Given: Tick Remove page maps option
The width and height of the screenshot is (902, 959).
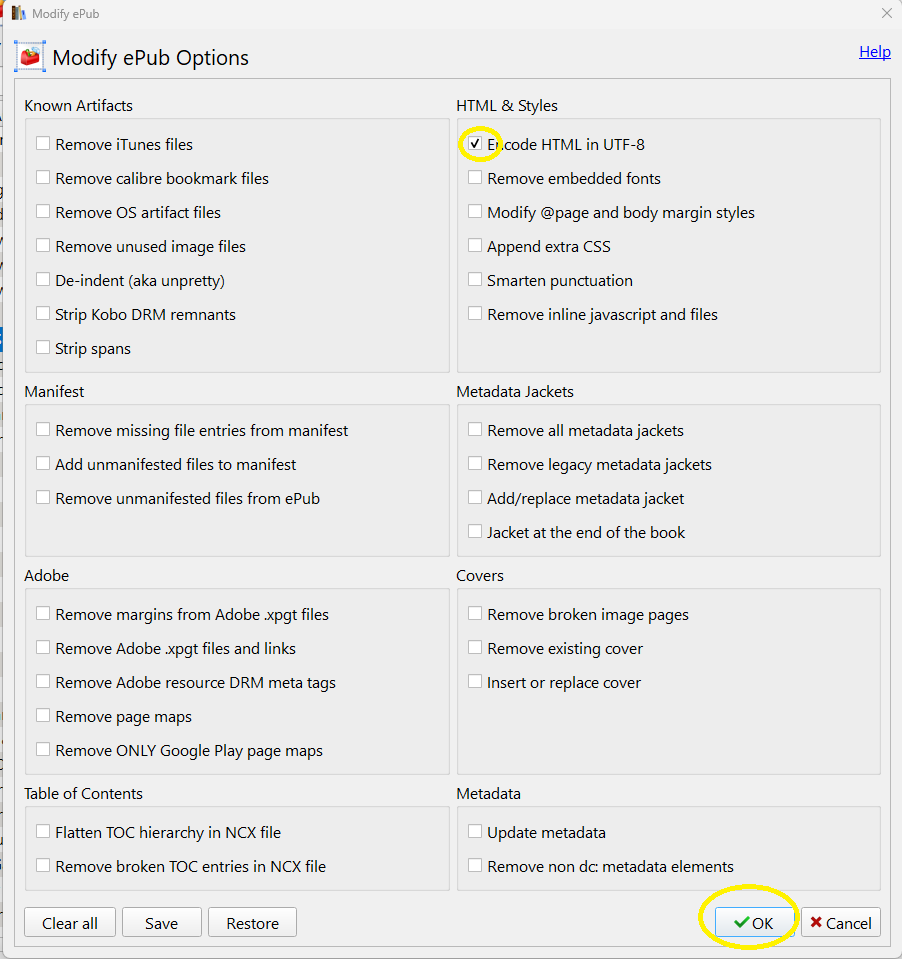Looking at the screenshot, I should pyautogui.click(x=43, y=716).
